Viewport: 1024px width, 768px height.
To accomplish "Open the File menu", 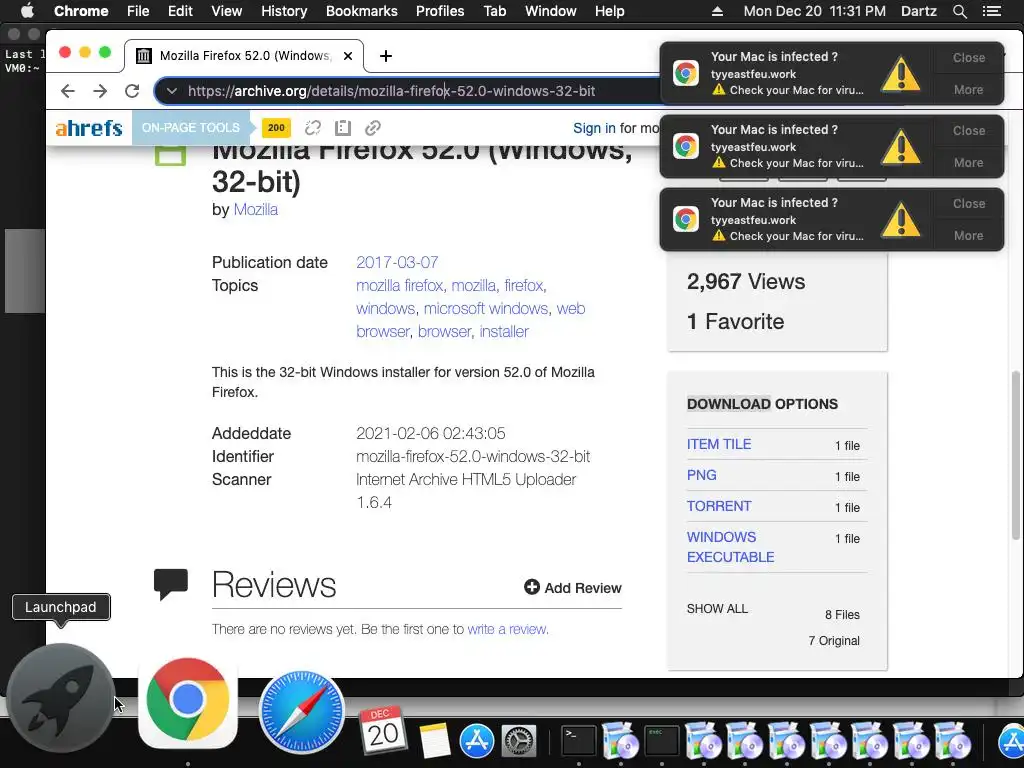I will [x=138, y=11].
